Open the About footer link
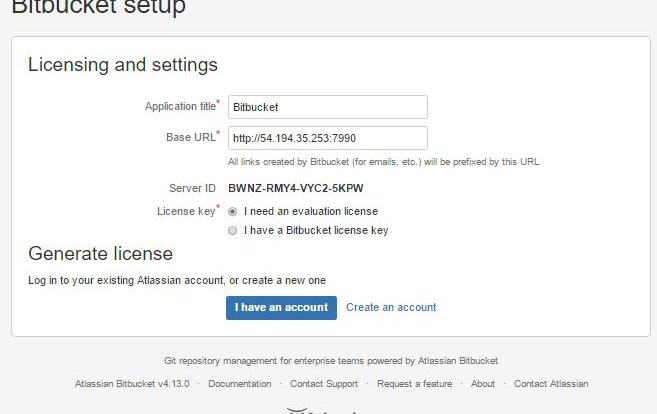657x414 pixels. [x=483, y=383]
